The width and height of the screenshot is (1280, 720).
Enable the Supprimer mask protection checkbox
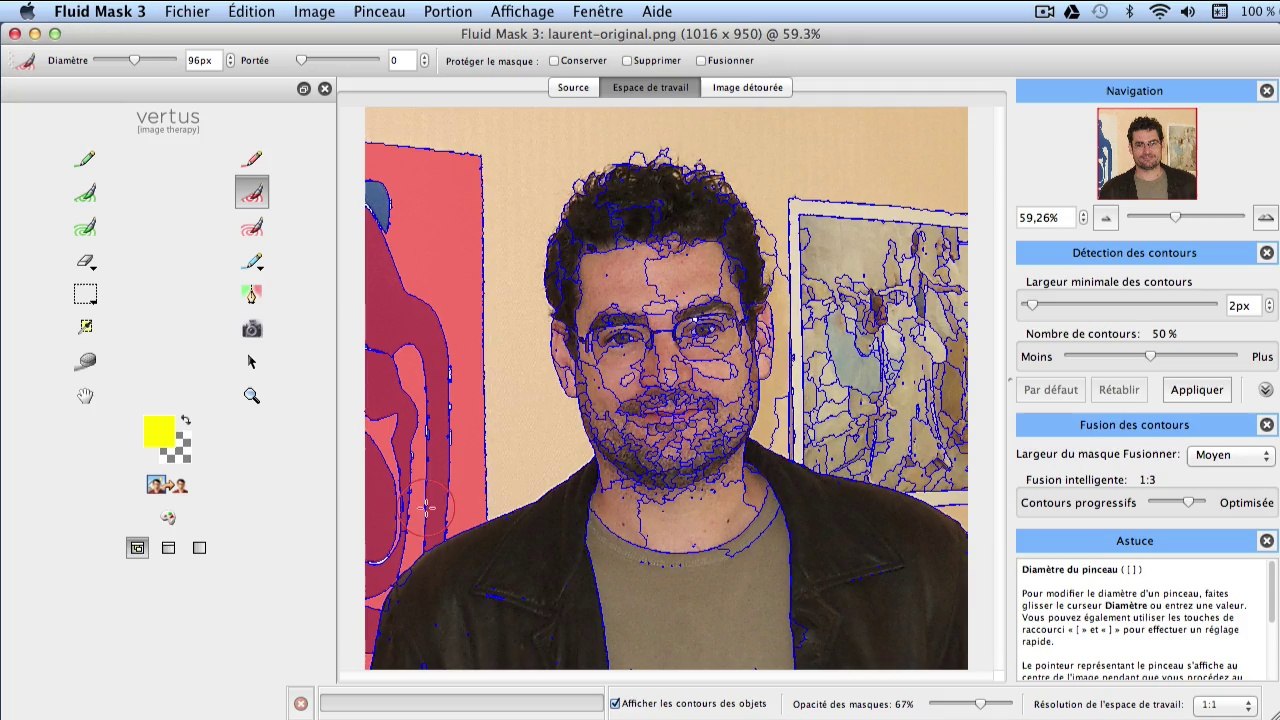[627, 61]
